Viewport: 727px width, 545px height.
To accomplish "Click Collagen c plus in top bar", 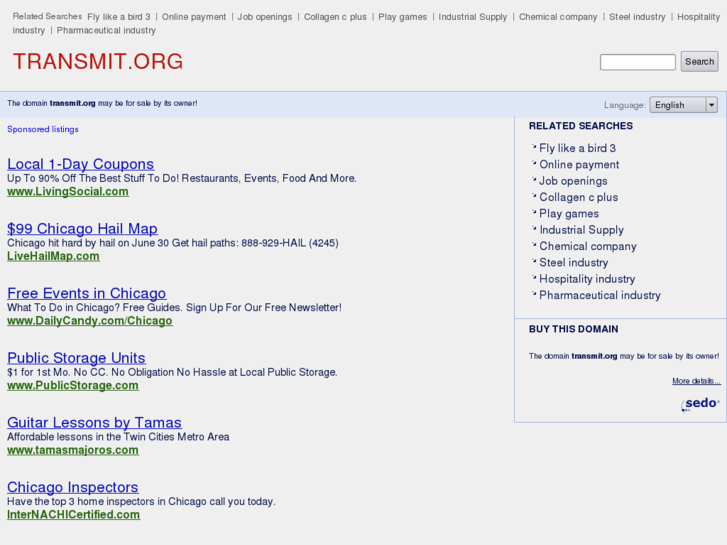I will tap(335, 17).
